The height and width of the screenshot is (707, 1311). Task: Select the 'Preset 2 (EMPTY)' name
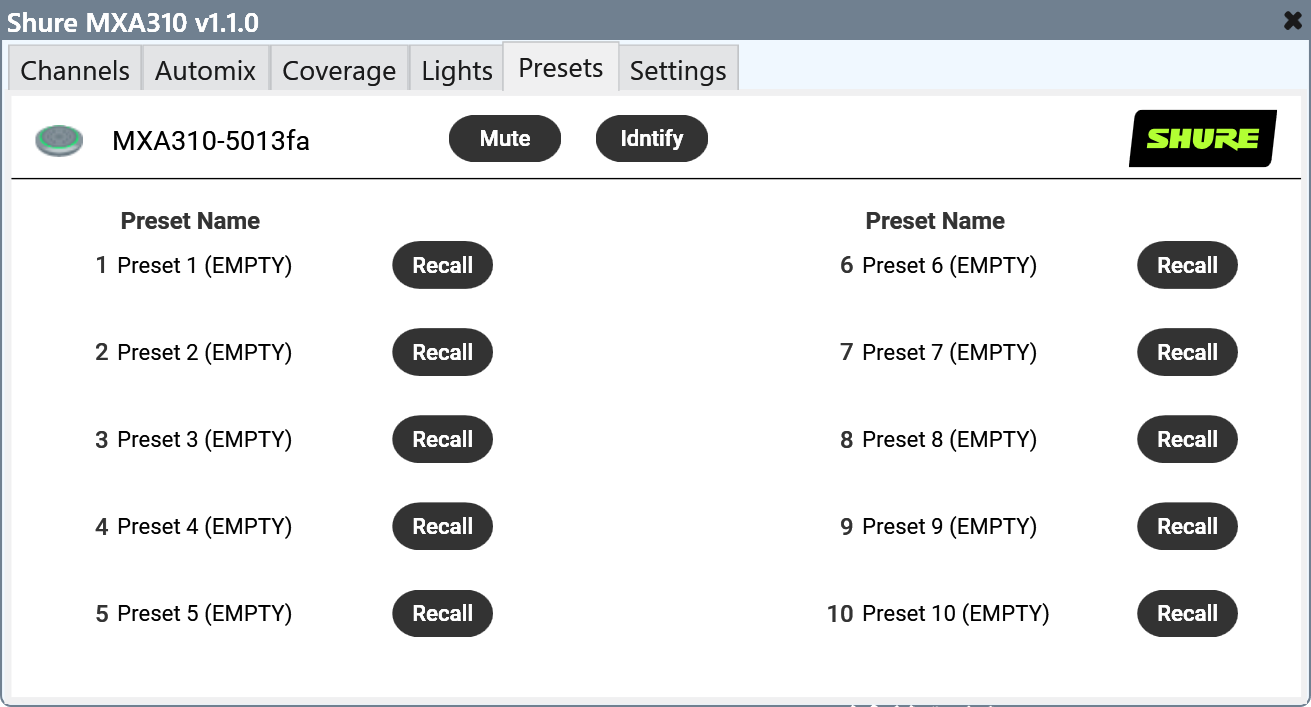coord(205,352)
